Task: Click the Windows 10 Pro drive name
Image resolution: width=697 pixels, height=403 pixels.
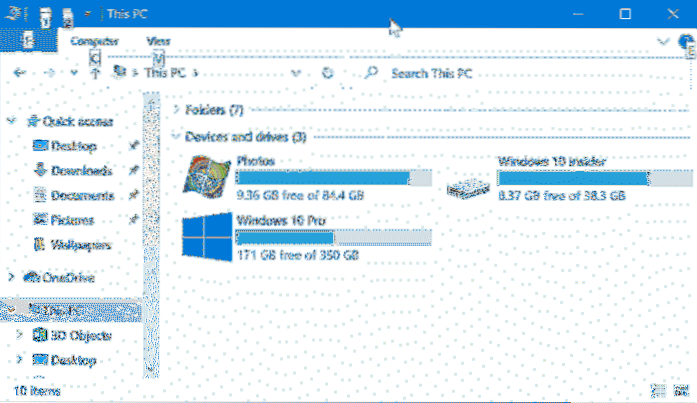Action: click(x=281, y=220)
